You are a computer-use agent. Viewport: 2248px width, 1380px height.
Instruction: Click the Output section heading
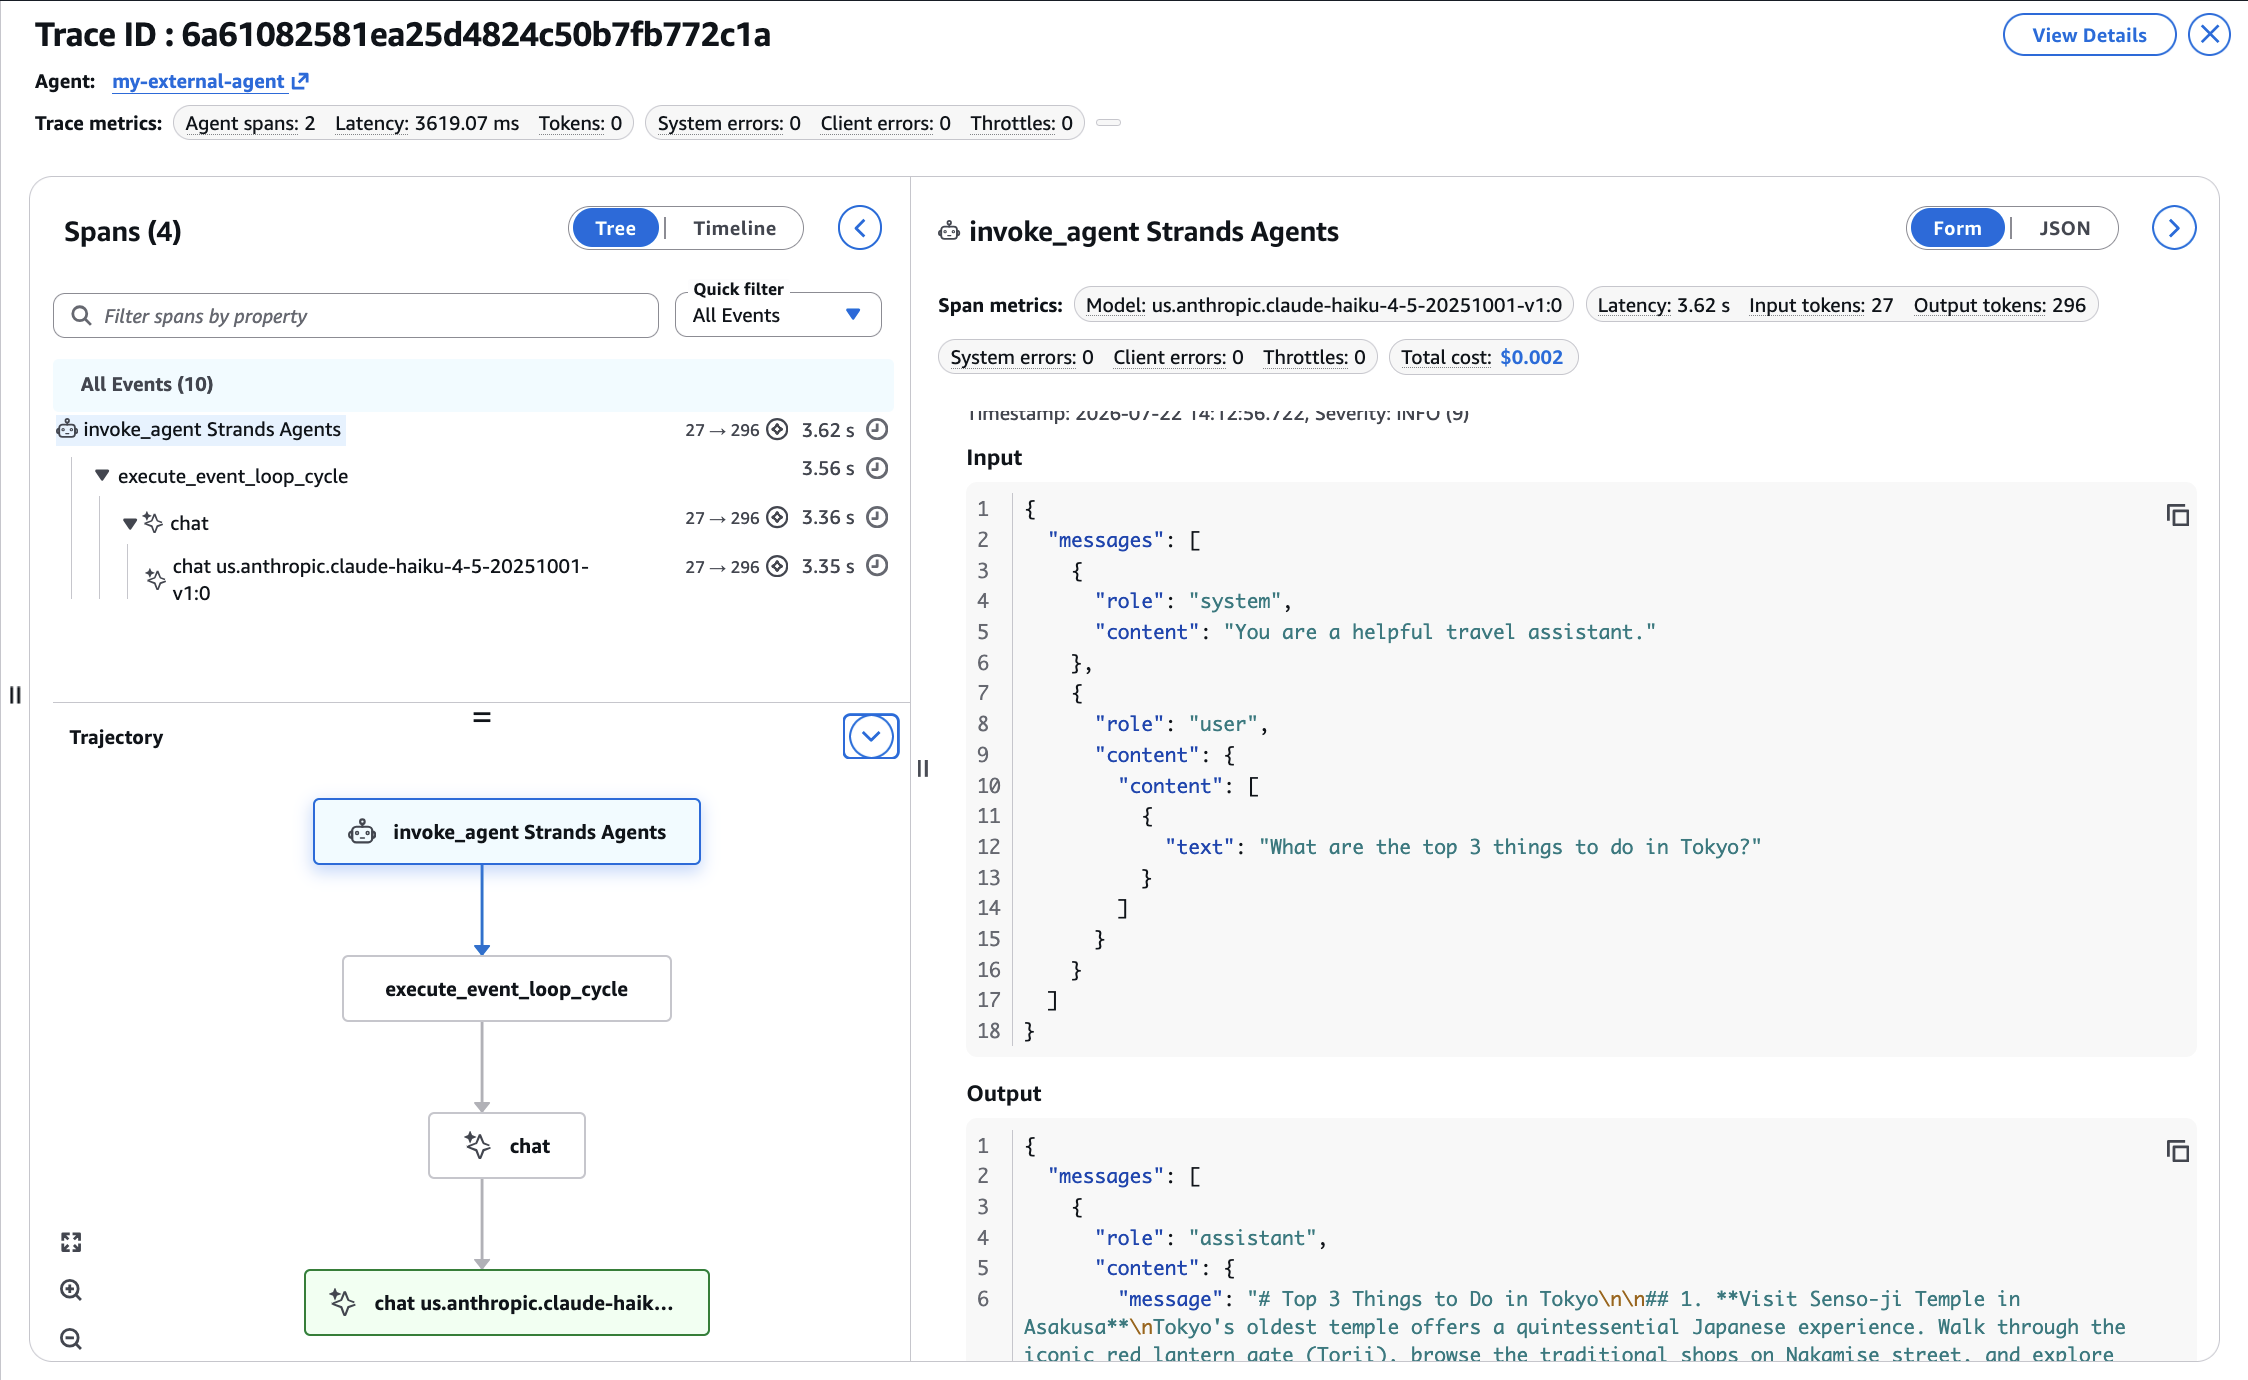tap(1003, 1093)
